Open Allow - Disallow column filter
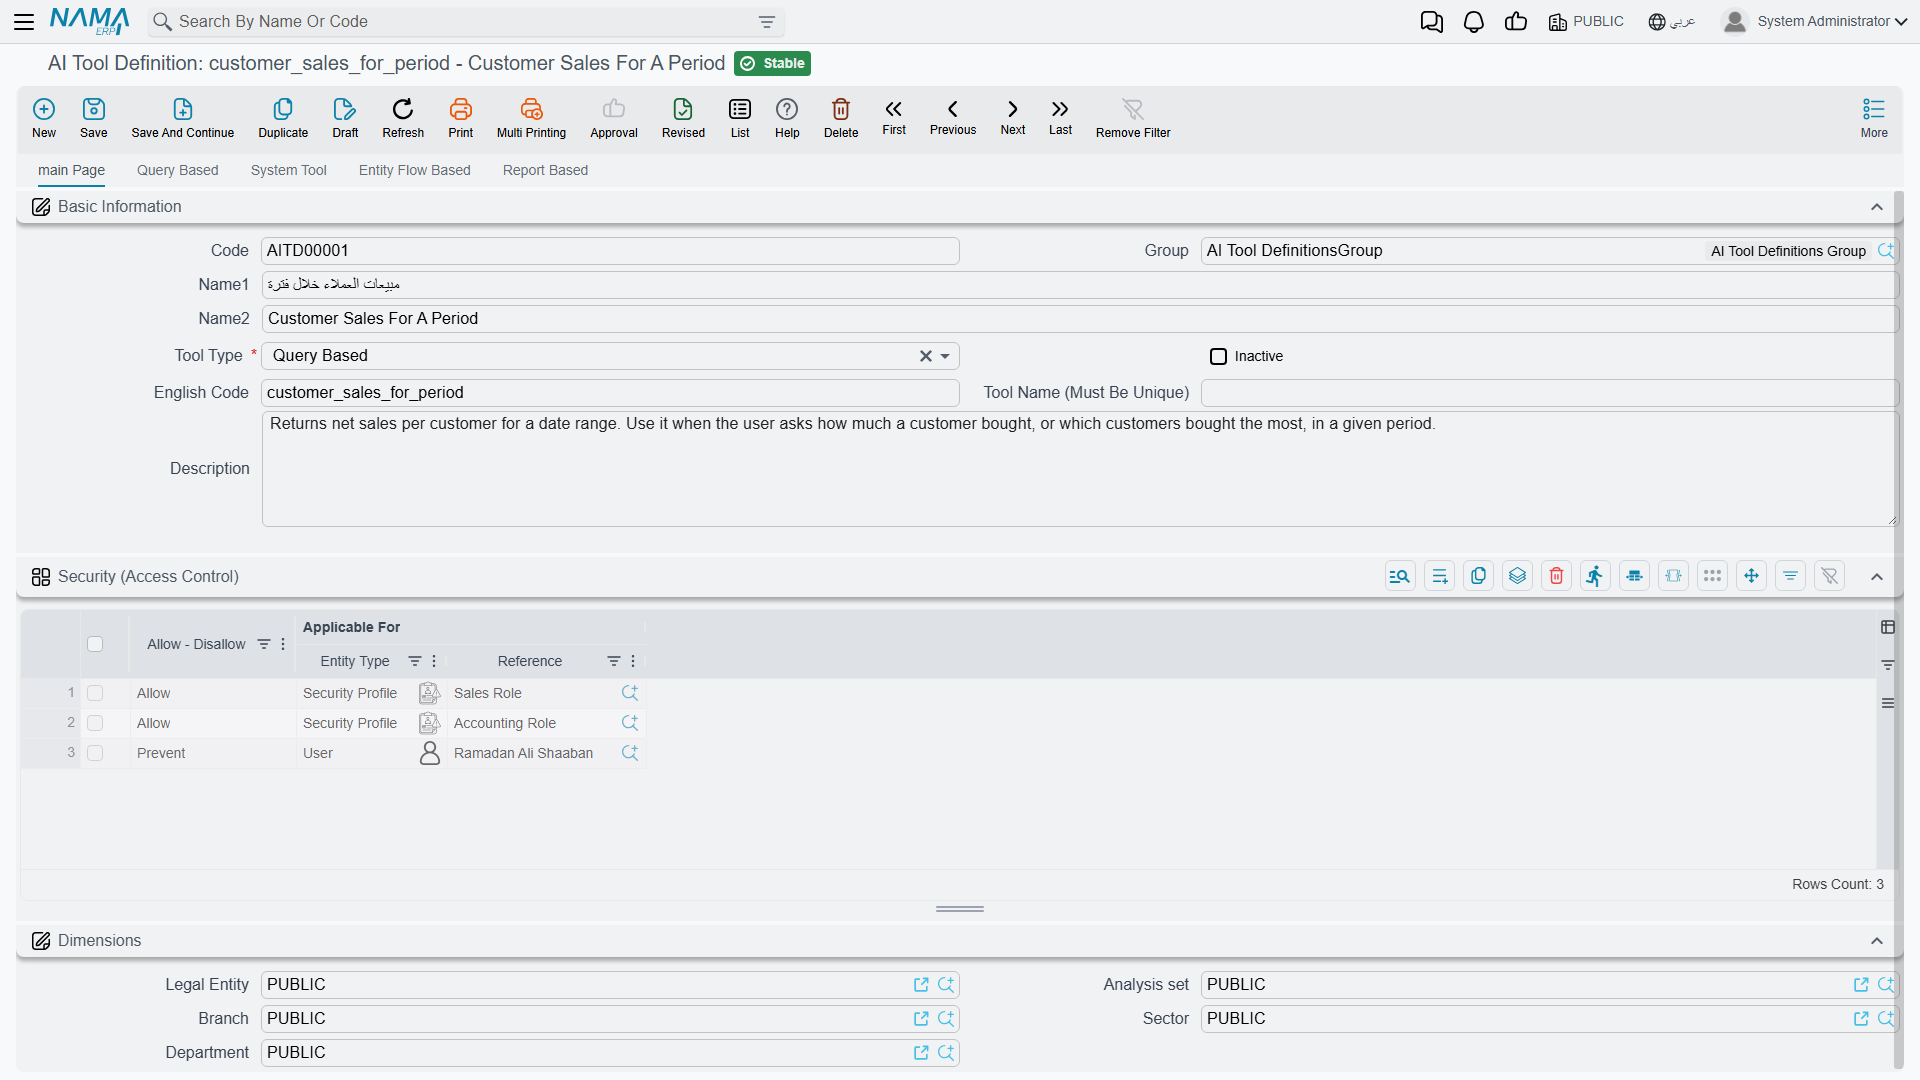 [x=264, y=644]
